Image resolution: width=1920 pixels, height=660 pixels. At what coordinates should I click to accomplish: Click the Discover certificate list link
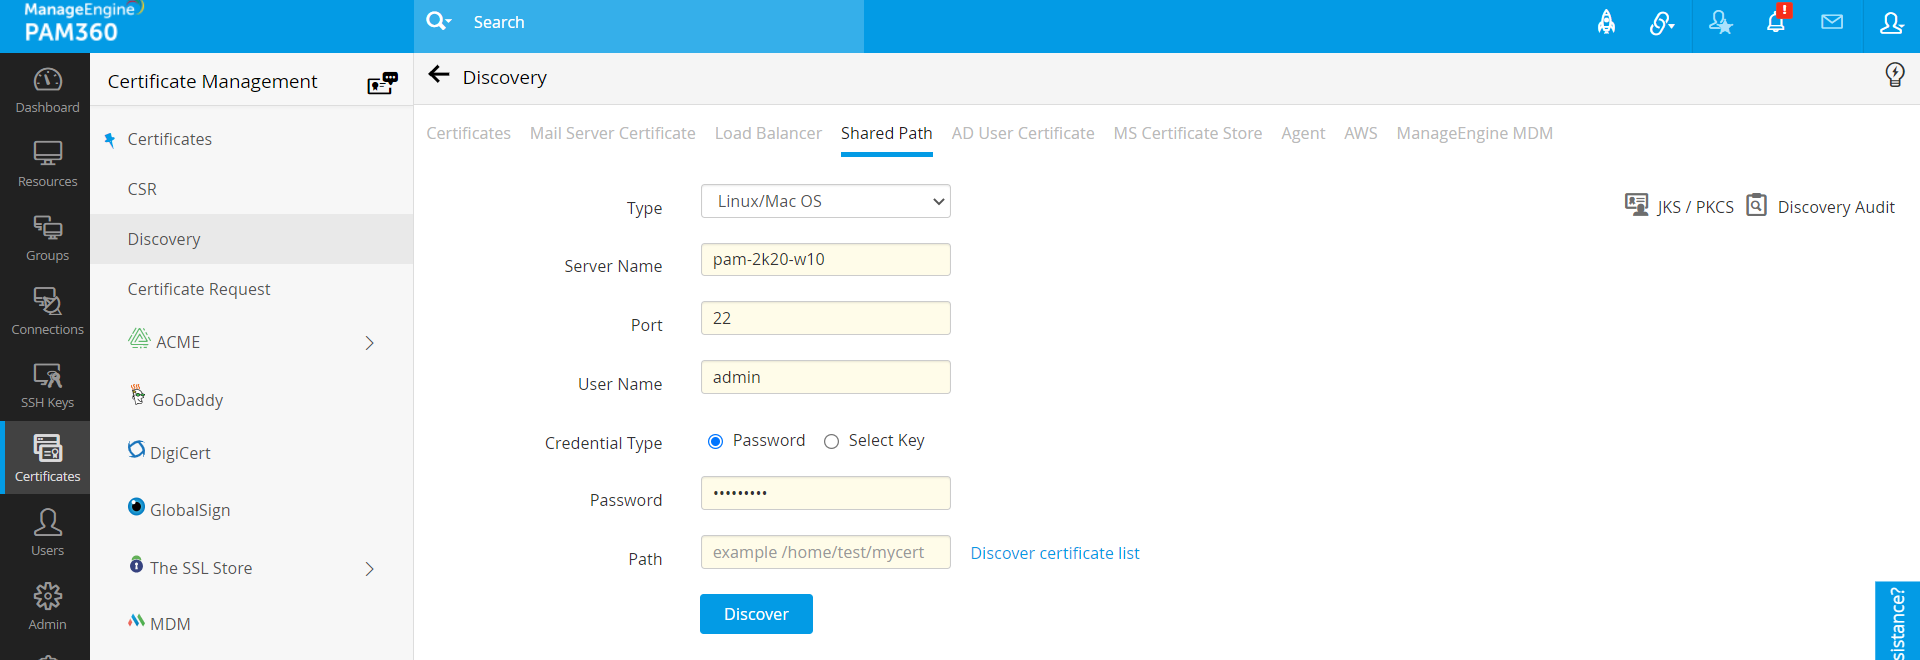click(x=1054, y=553)
